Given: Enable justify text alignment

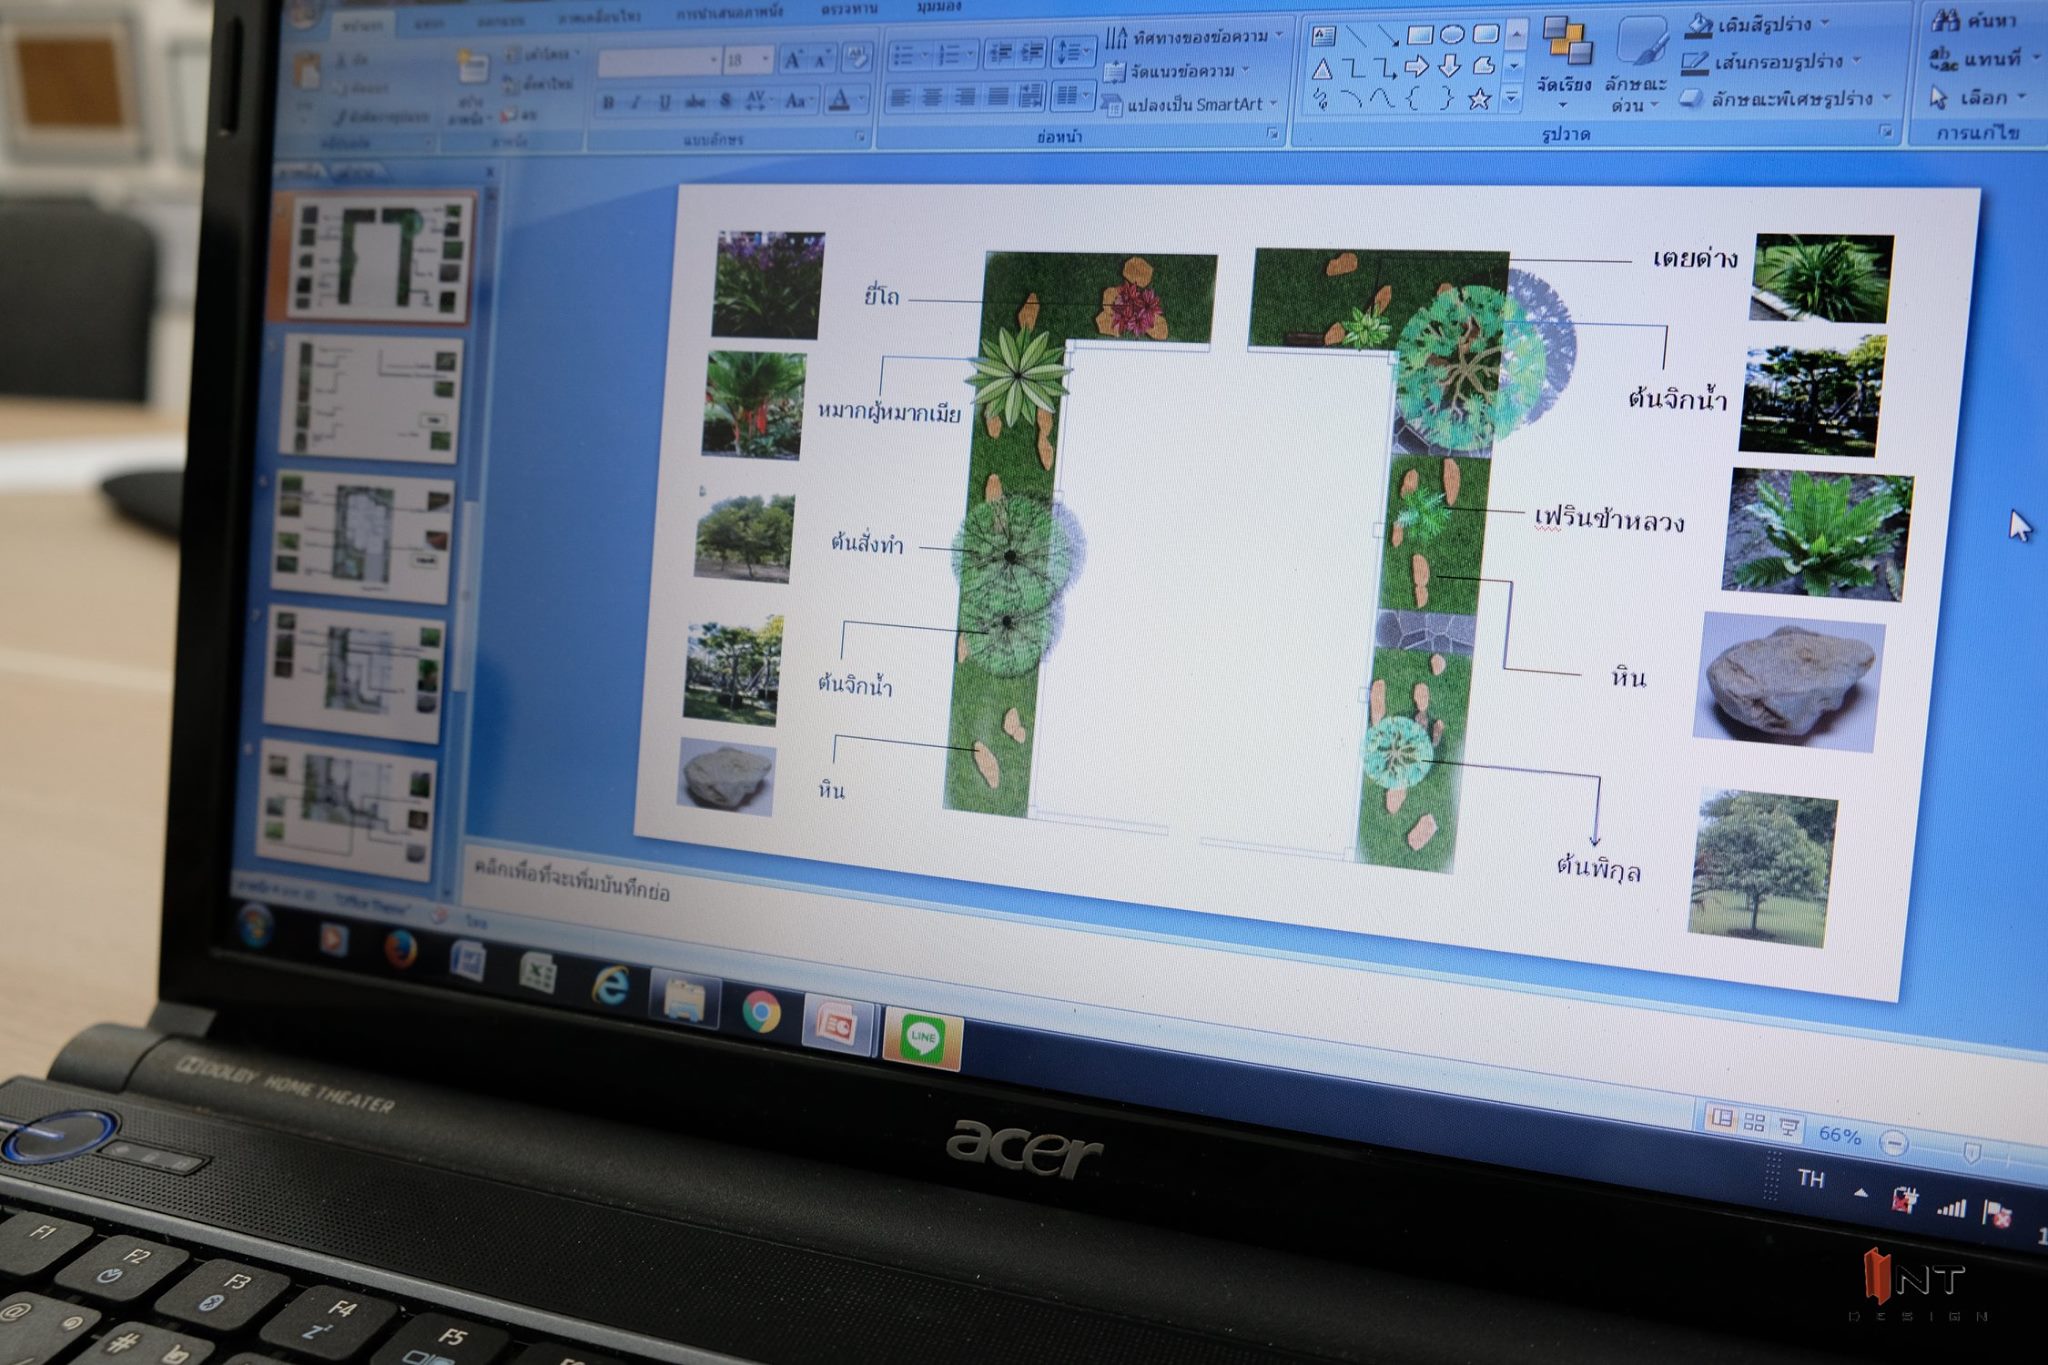Looking at the screenshot, I should click(x=998, y=97).
